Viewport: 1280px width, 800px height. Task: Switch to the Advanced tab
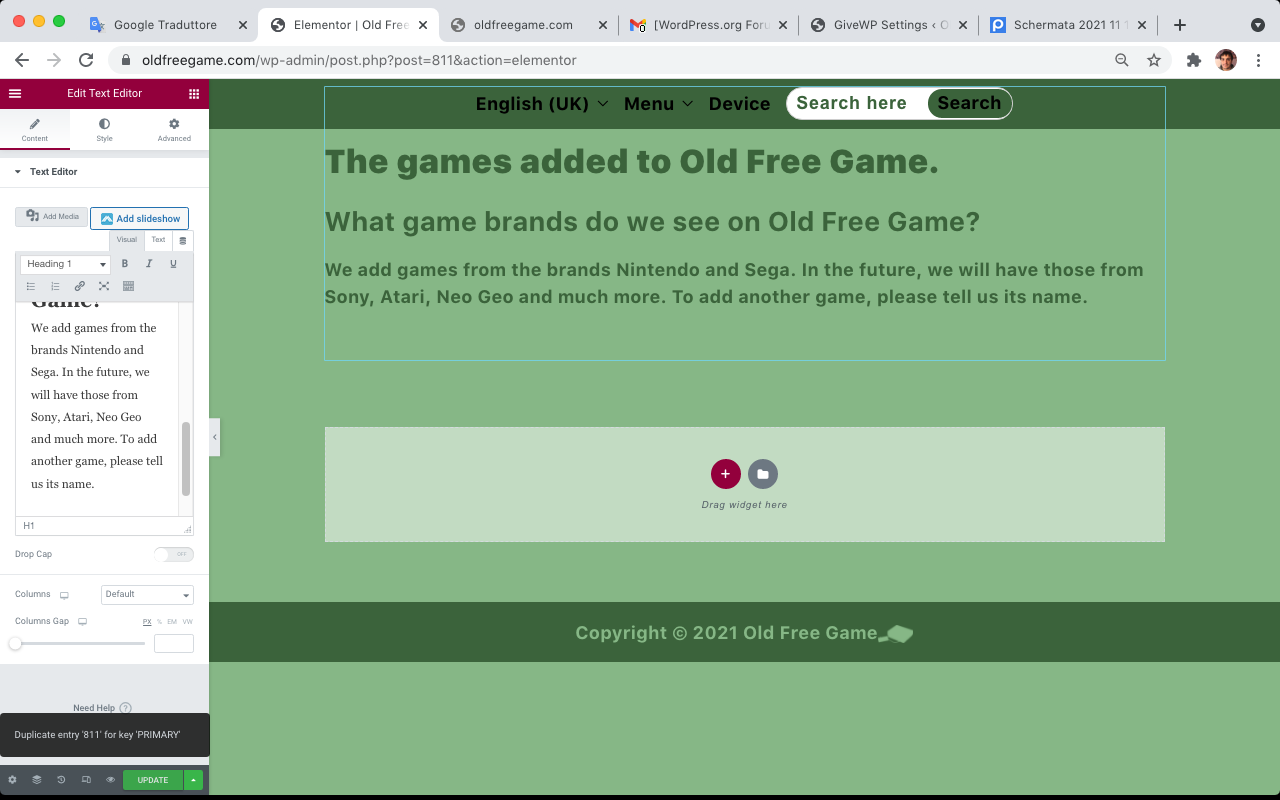point(174,130)
